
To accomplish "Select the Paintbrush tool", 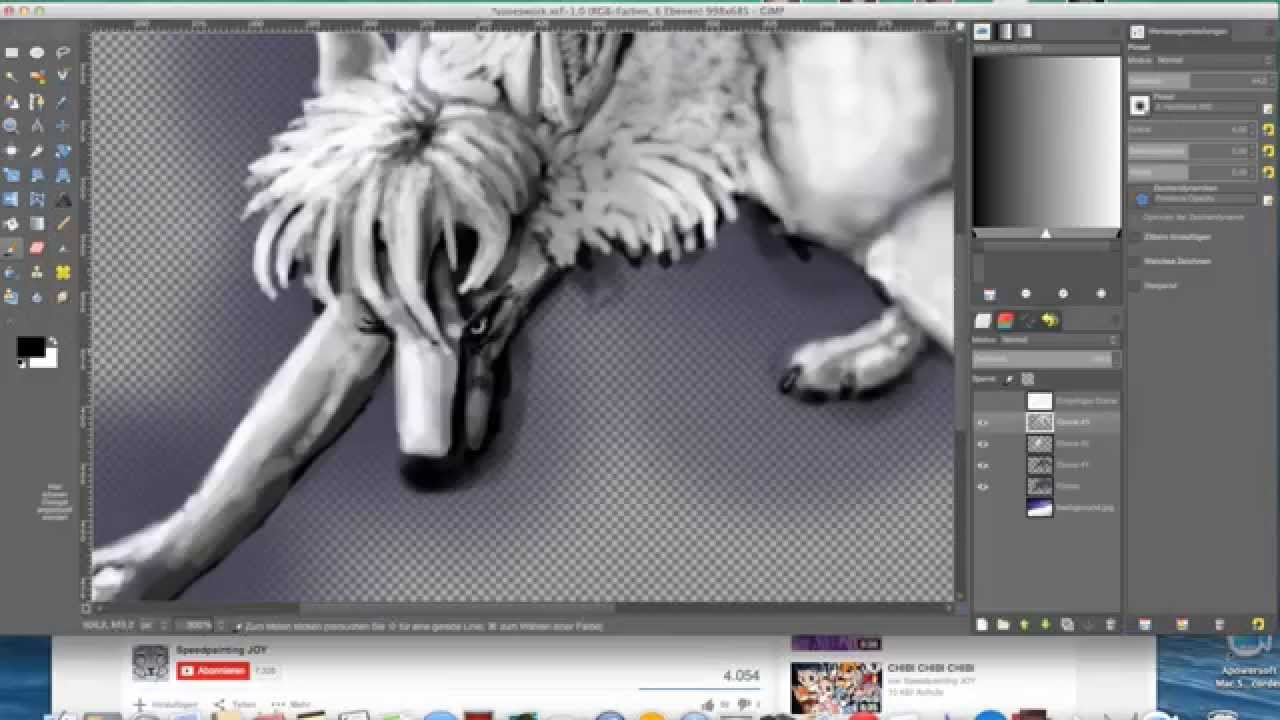I will click(12, 248).
